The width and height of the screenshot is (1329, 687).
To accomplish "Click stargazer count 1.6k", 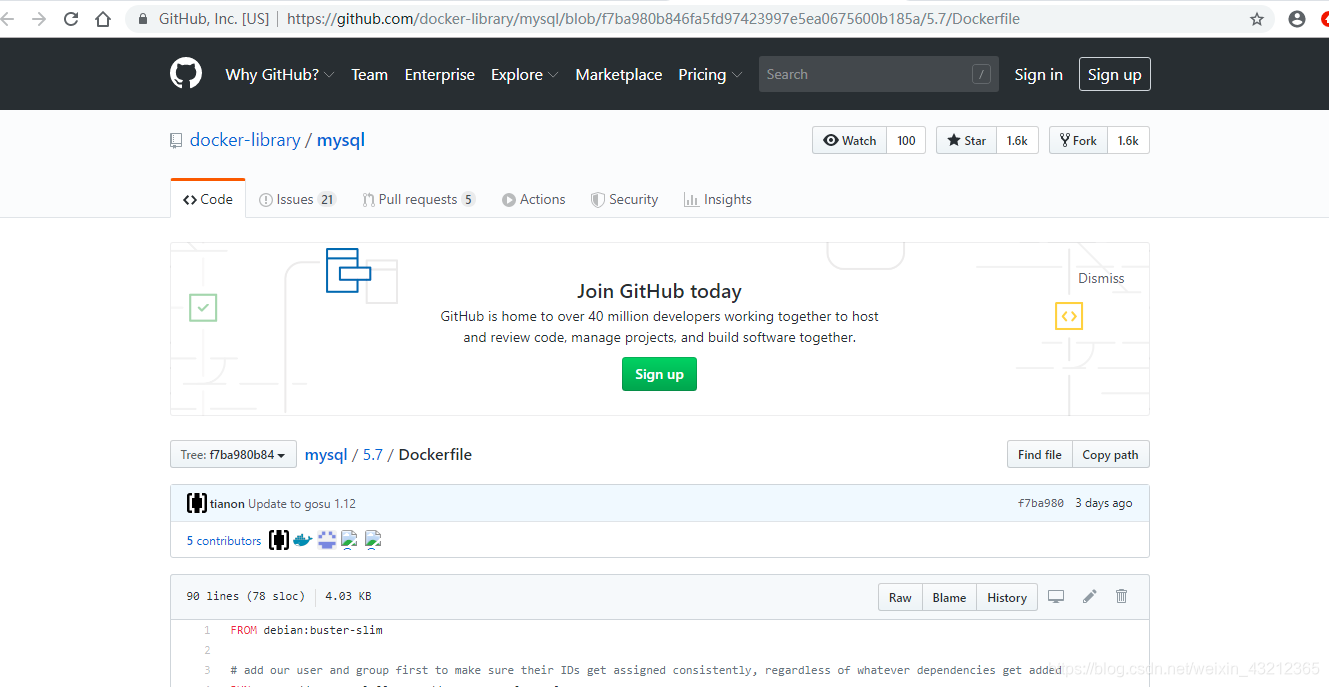I will click(x=1018, y=141).
